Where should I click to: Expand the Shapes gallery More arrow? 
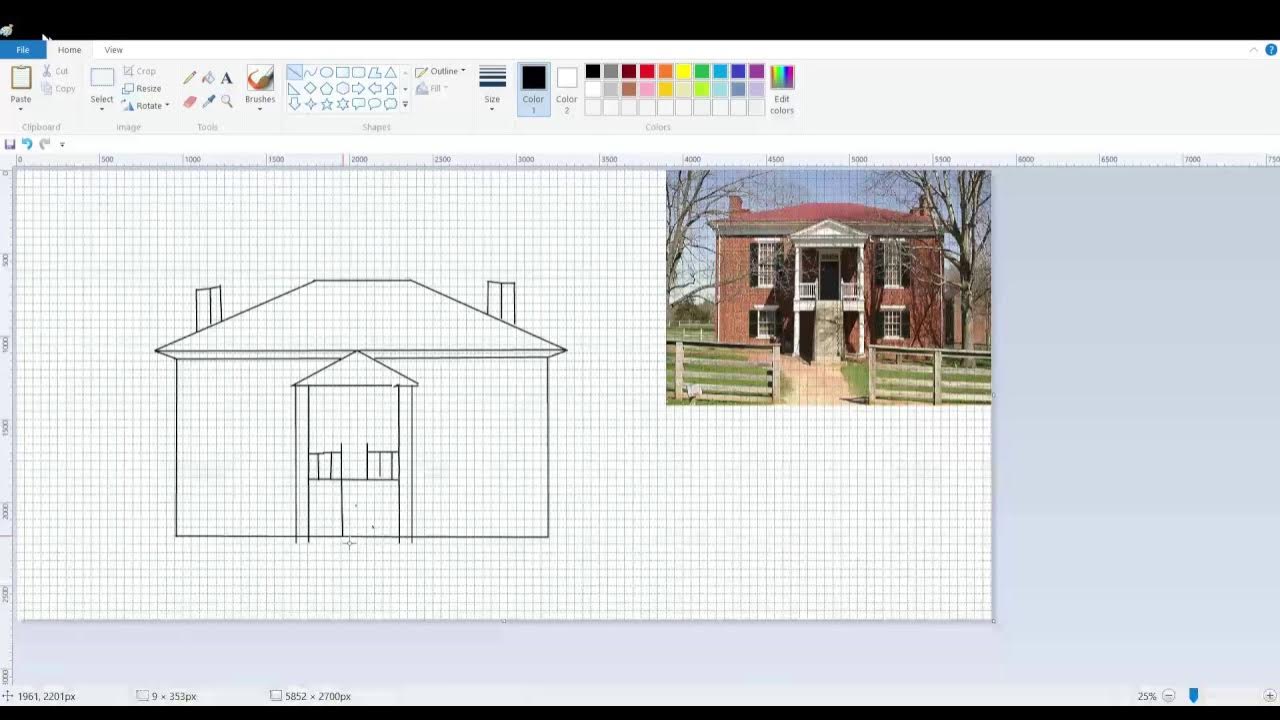pyautogui.click(x=405, y=104)
